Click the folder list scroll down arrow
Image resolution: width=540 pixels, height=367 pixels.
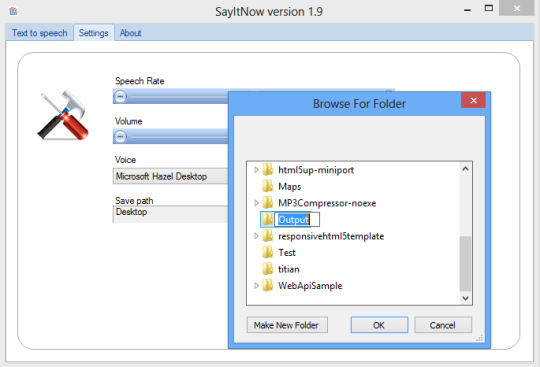point(466,298)
